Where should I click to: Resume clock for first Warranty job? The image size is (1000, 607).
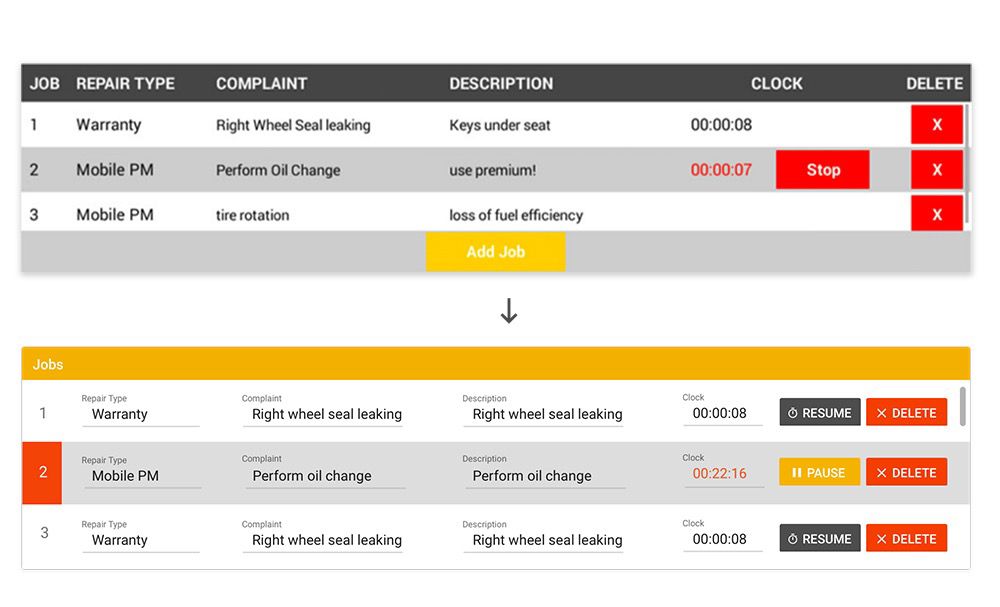pos(820,413)
